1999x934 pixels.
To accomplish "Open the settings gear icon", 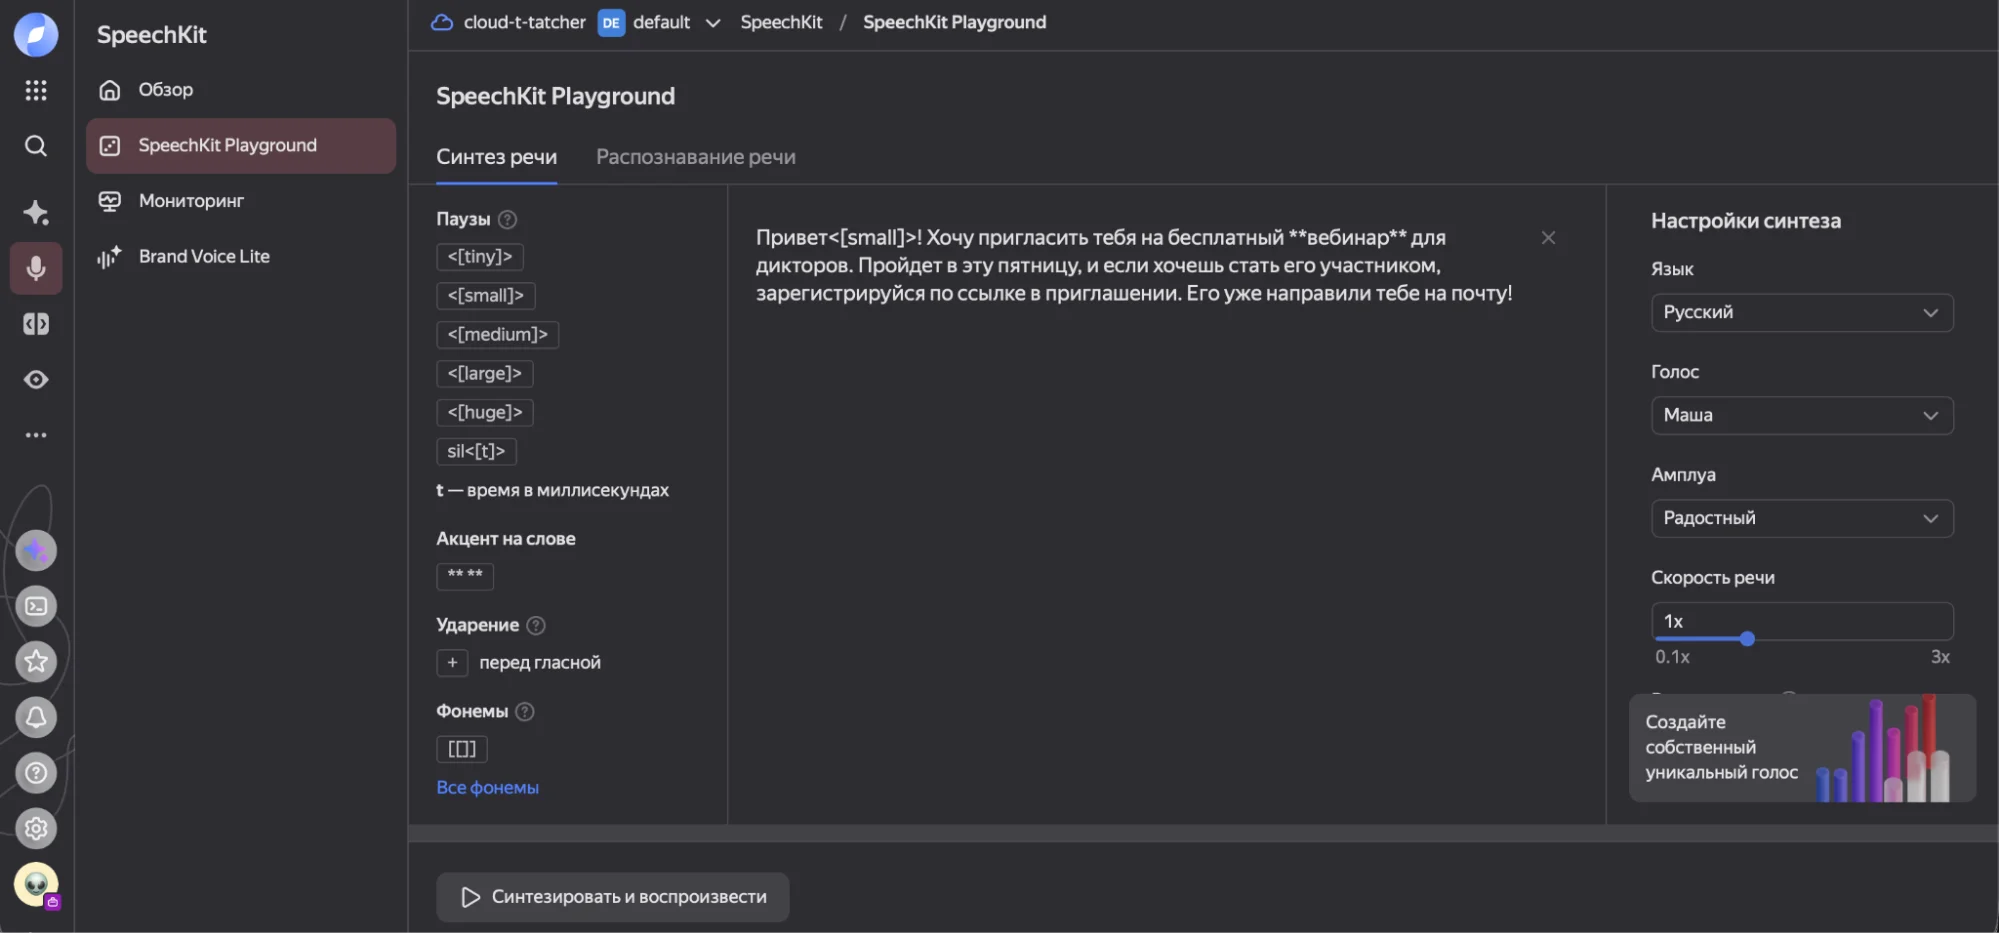I will [36, 828].
